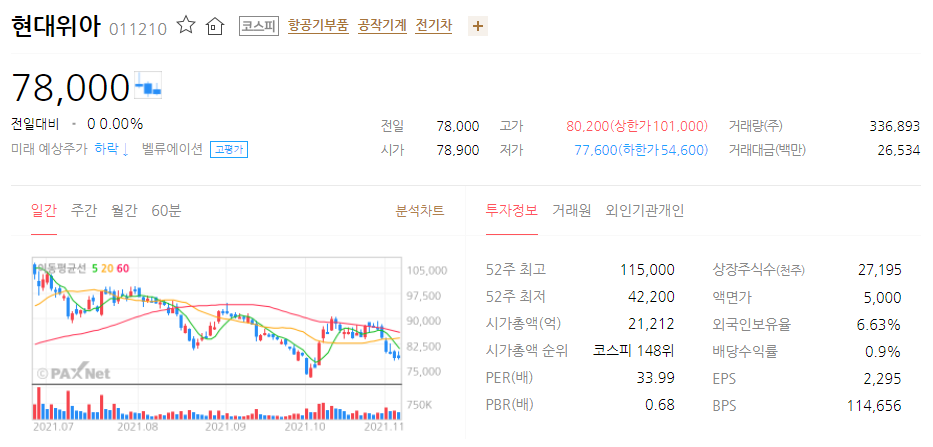
Task: Open the home icon next to stock code
Action: point(214,26)
